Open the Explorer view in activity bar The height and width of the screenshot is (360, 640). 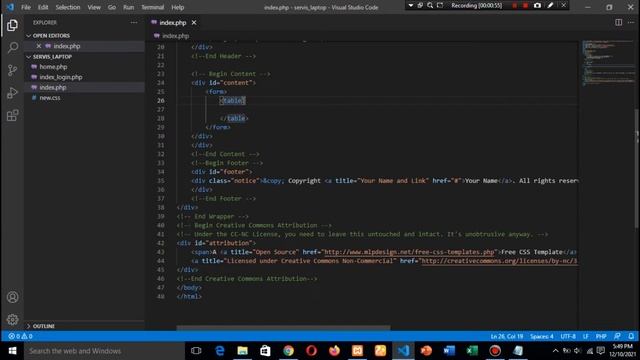pyautogui.click(x=12, y=25)
